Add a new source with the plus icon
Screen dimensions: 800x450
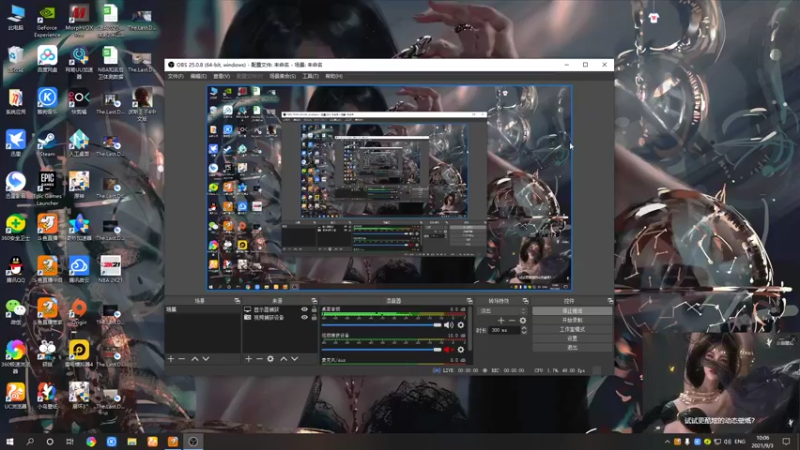[x=248, y=359]
